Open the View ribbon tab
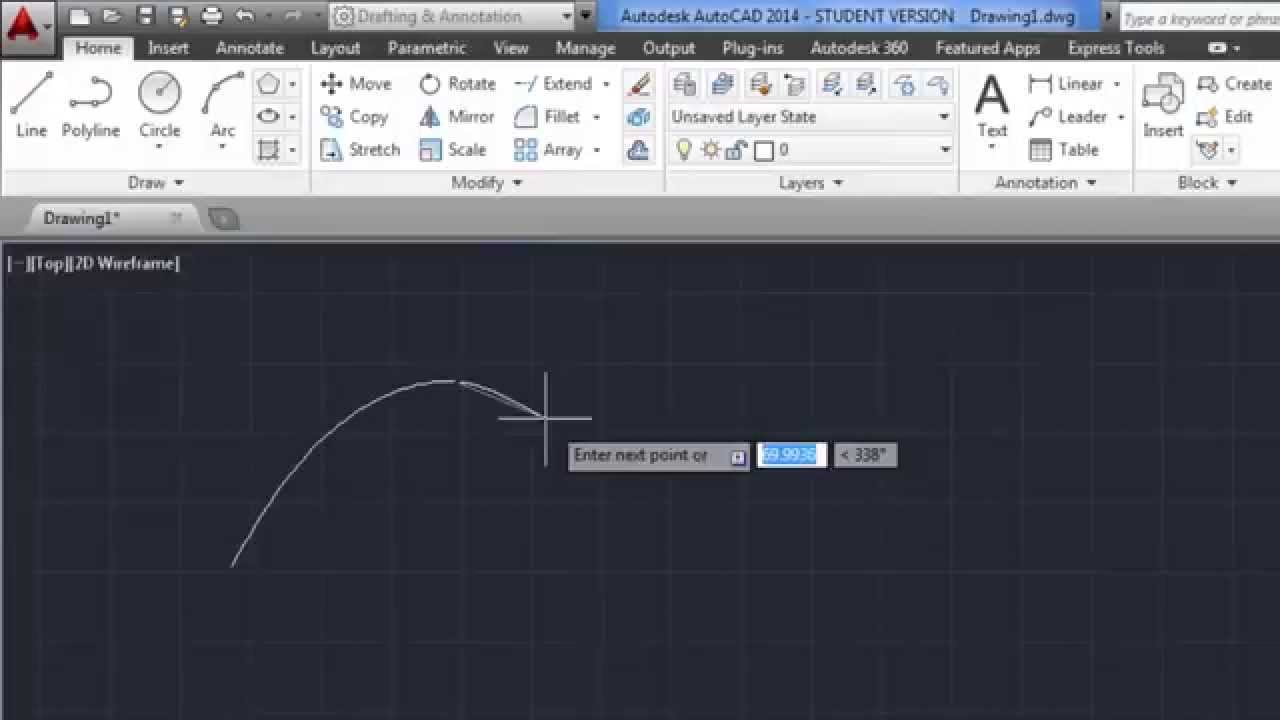Viewport: 1280px width, 720px height. [511, 48]
